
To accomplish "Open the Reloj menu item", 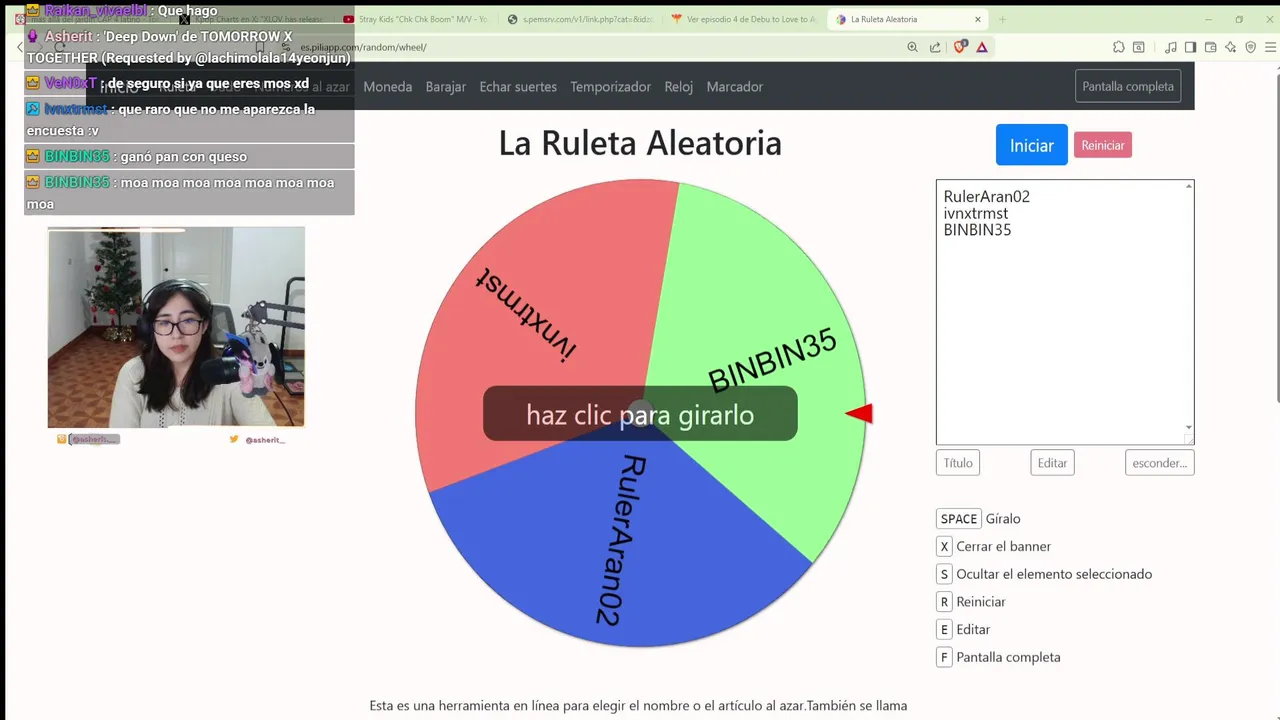I will [x=678, y=86].
